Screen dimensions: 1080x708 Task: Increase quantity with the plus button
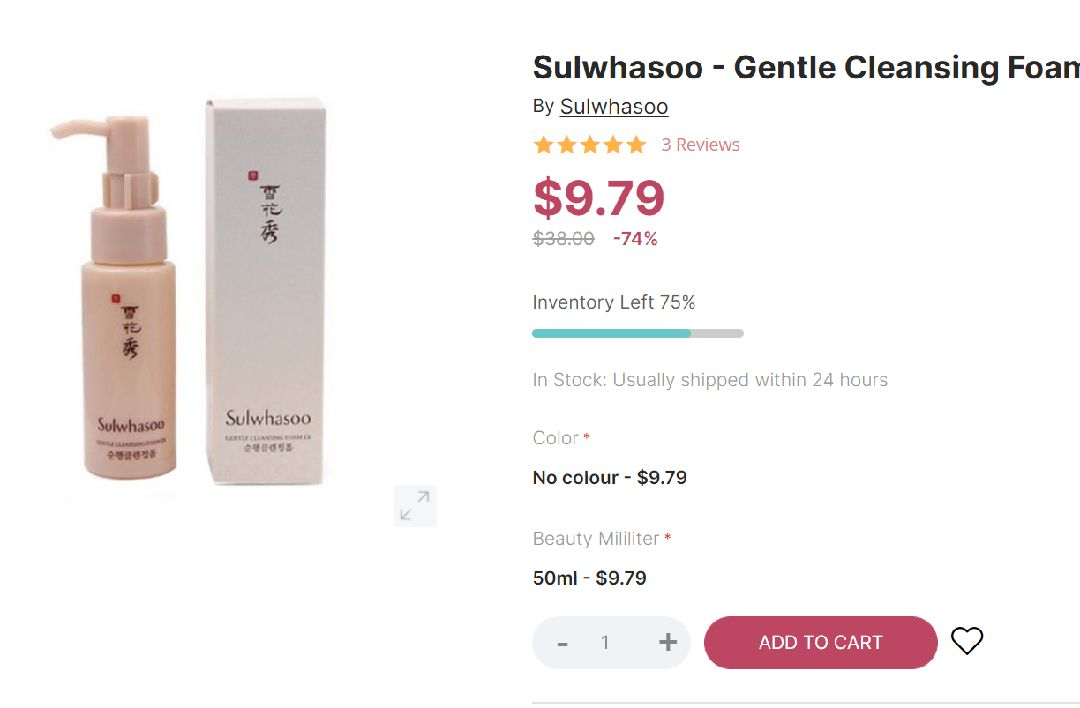pos(668,642)
